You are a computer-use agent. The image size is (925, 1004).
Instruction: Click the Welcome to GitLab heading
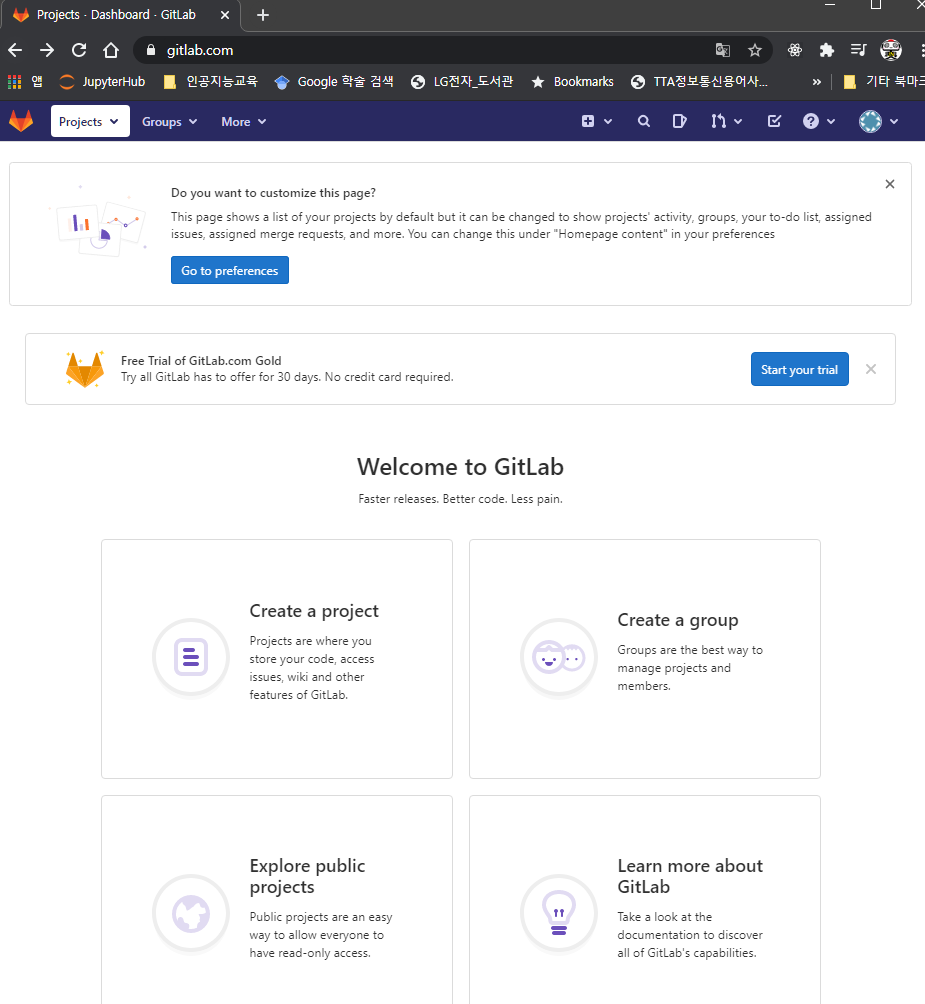tap(460, 467)
